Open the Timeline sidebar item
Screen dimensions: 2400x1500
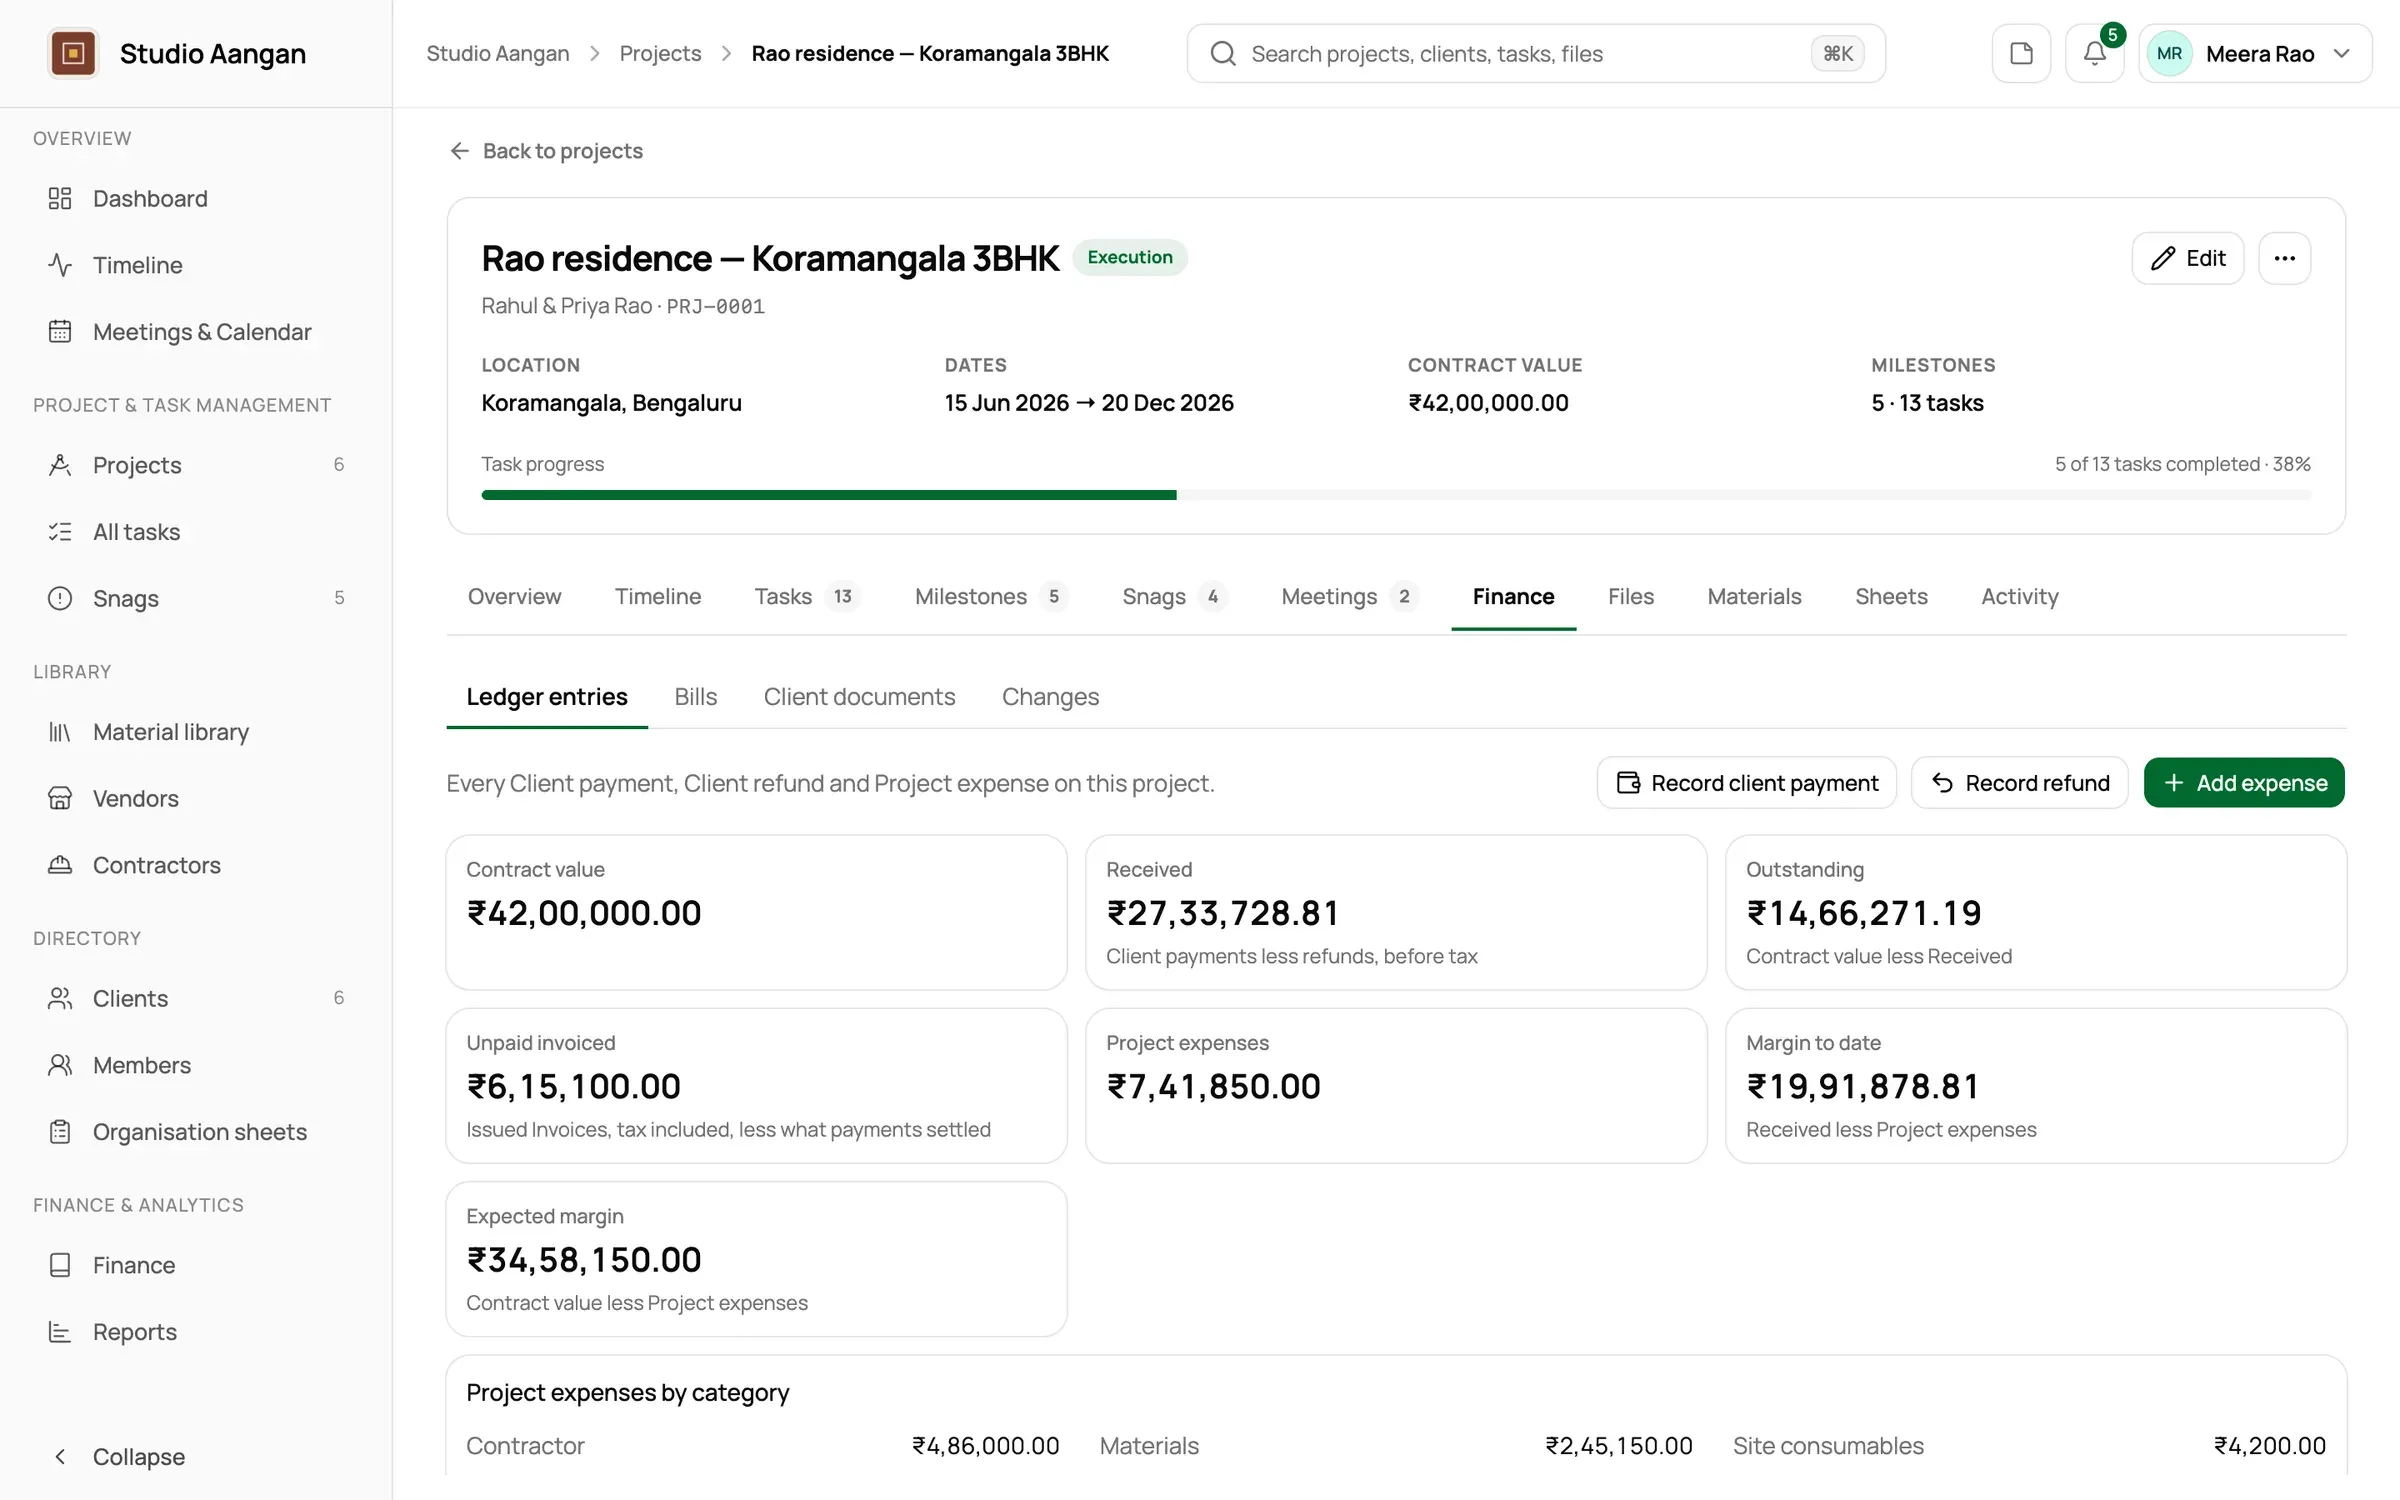coord(196,265)
